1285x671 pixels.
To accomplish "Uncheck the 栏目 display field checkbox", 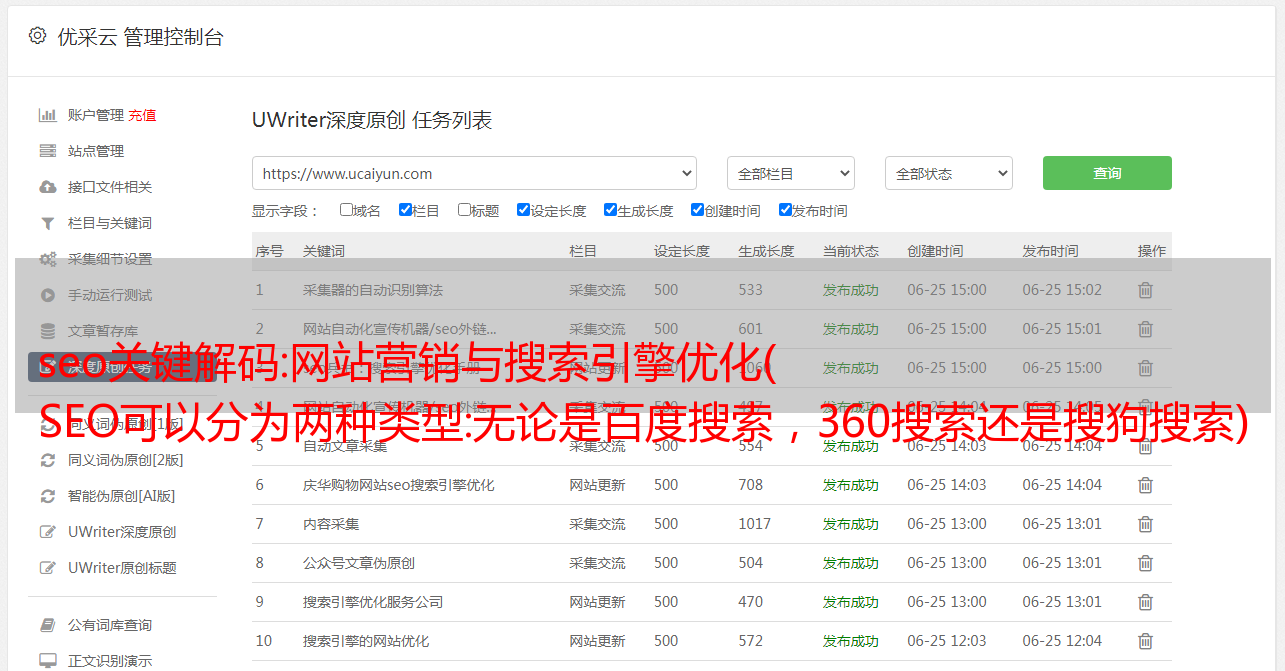I will (405, 210).
